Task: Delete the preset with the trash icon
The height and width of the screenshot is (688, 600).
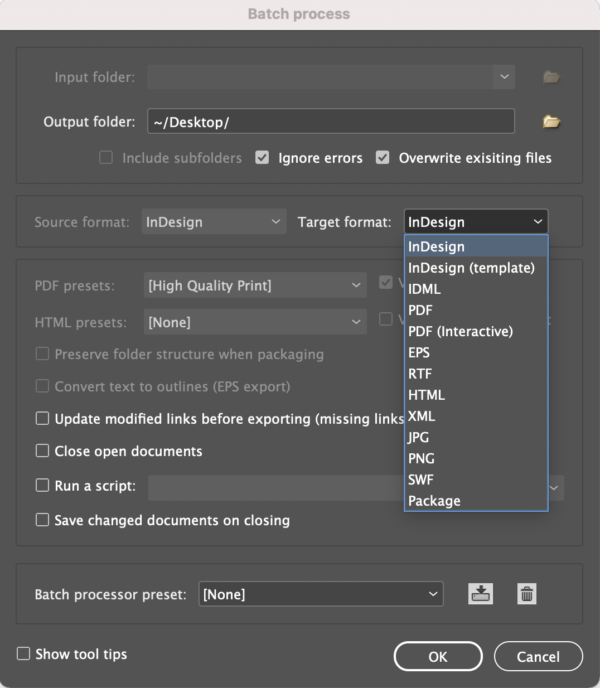Action: click(x=527, y=594)
